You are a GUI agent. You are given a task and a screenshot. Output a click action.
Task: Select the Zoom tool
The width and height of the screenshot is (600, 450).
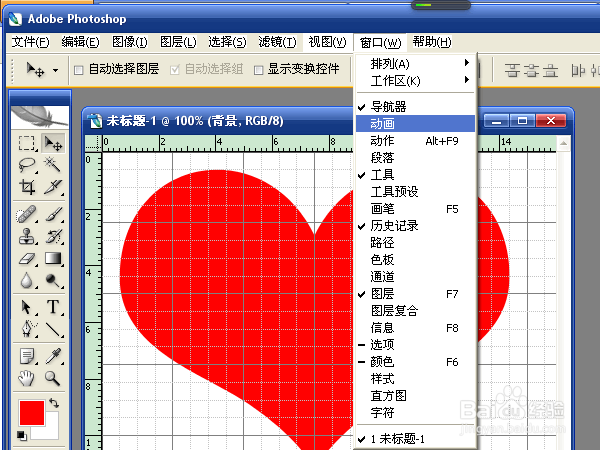point(53,378)
